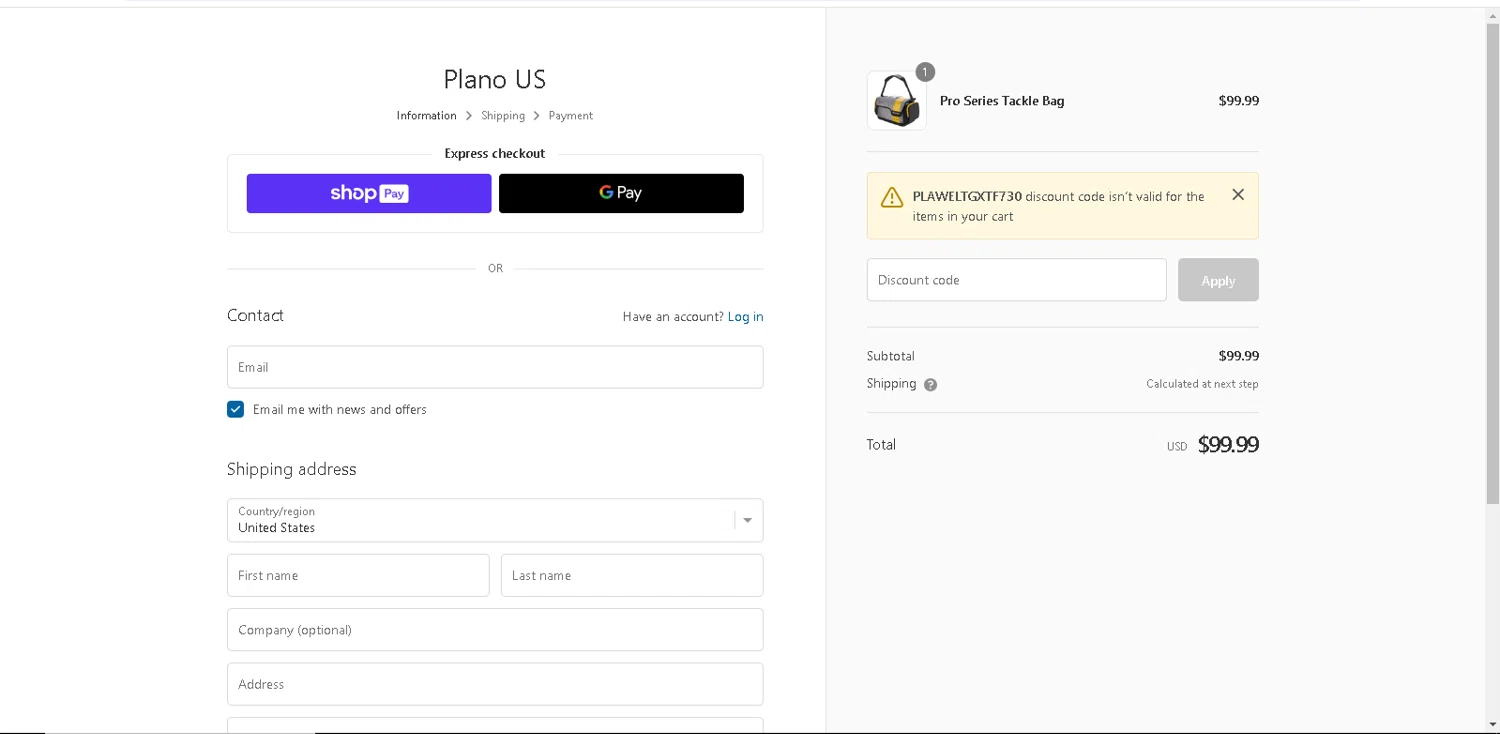This screenshot has height=734, width=1500.
Task: Click the warning triangle icon in discount notice
Action: (x=891, y=198)
